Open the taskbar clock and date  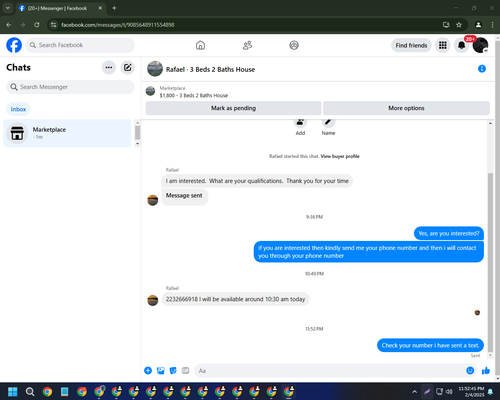click(x=471, y=391)
